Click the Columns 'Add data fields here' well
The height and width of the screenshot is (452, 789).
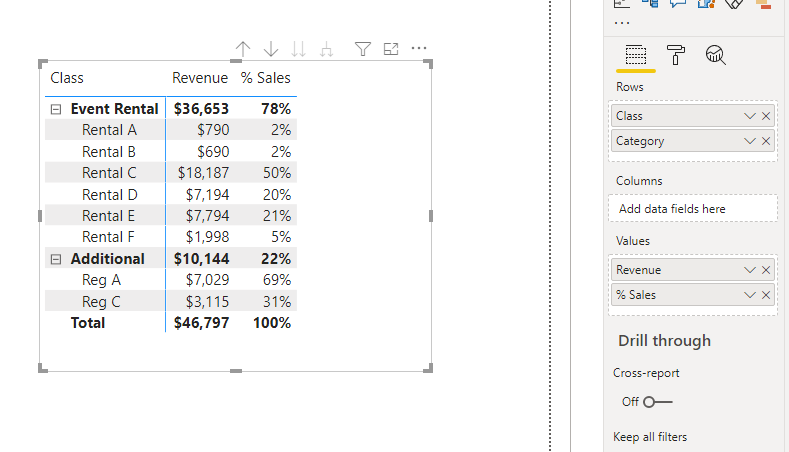click(x=693, y=209)
